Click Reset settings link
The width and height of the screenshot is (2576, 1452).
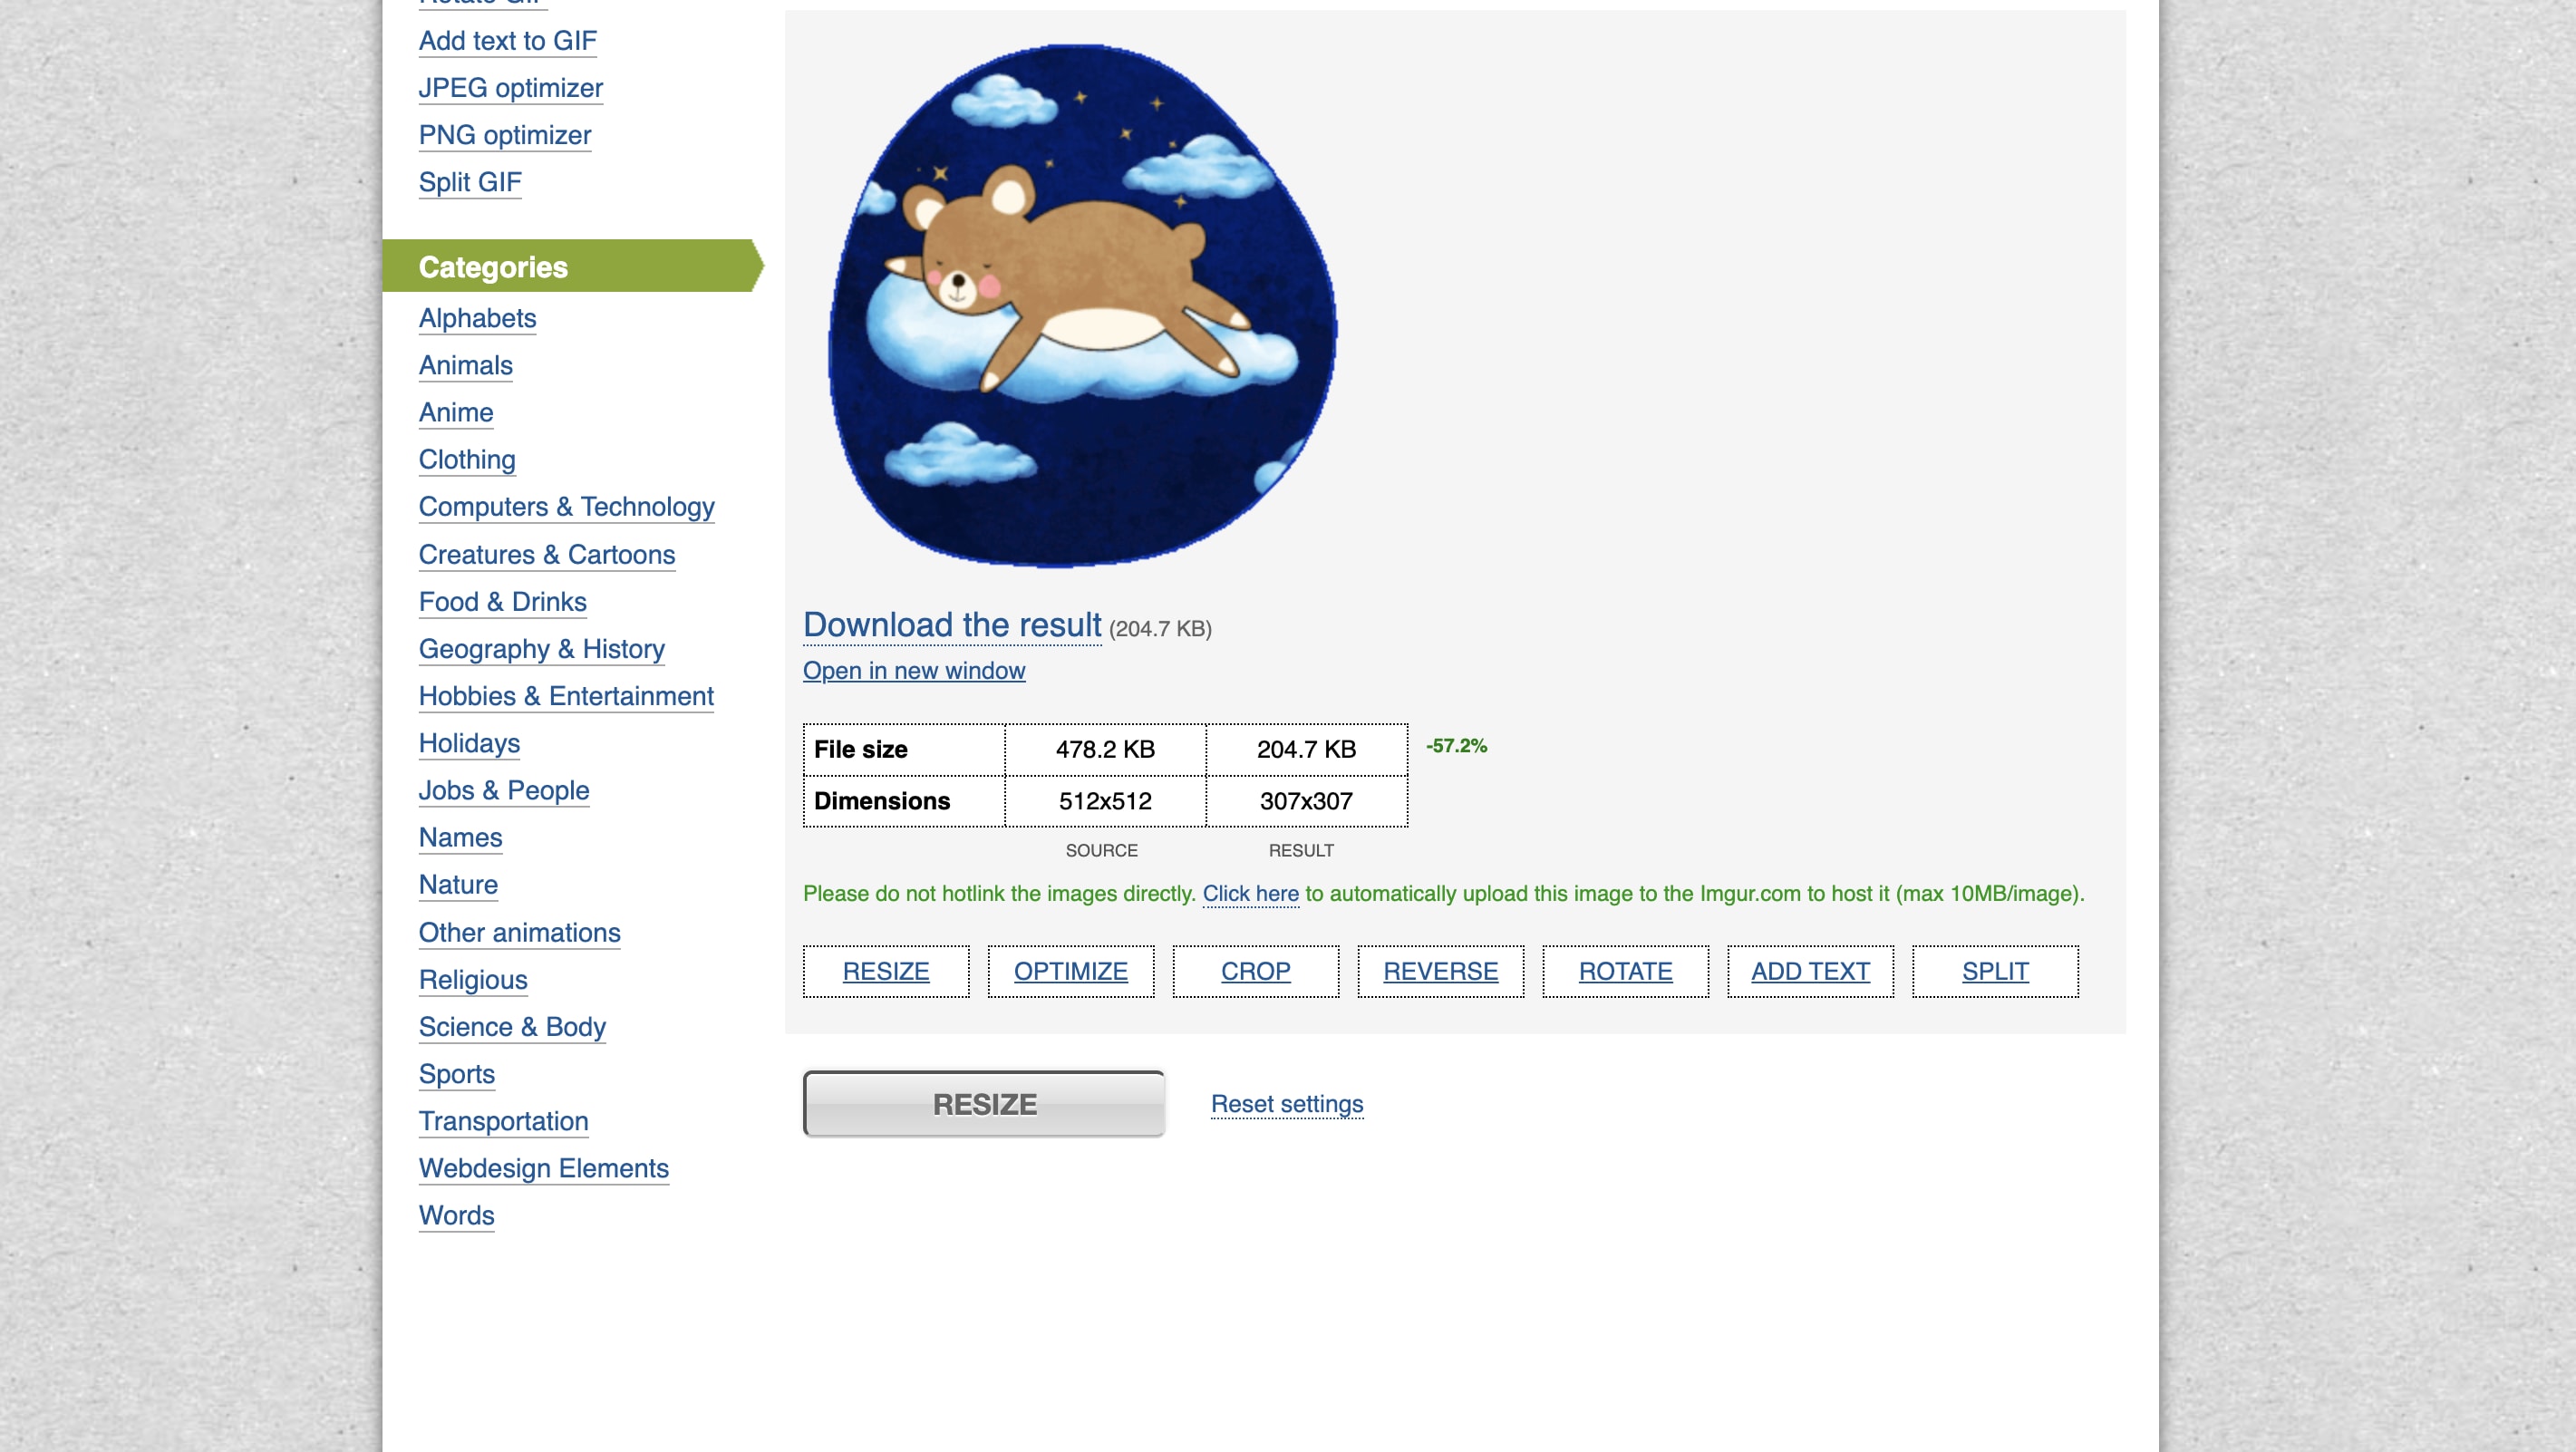[x=1286, y=1103]
